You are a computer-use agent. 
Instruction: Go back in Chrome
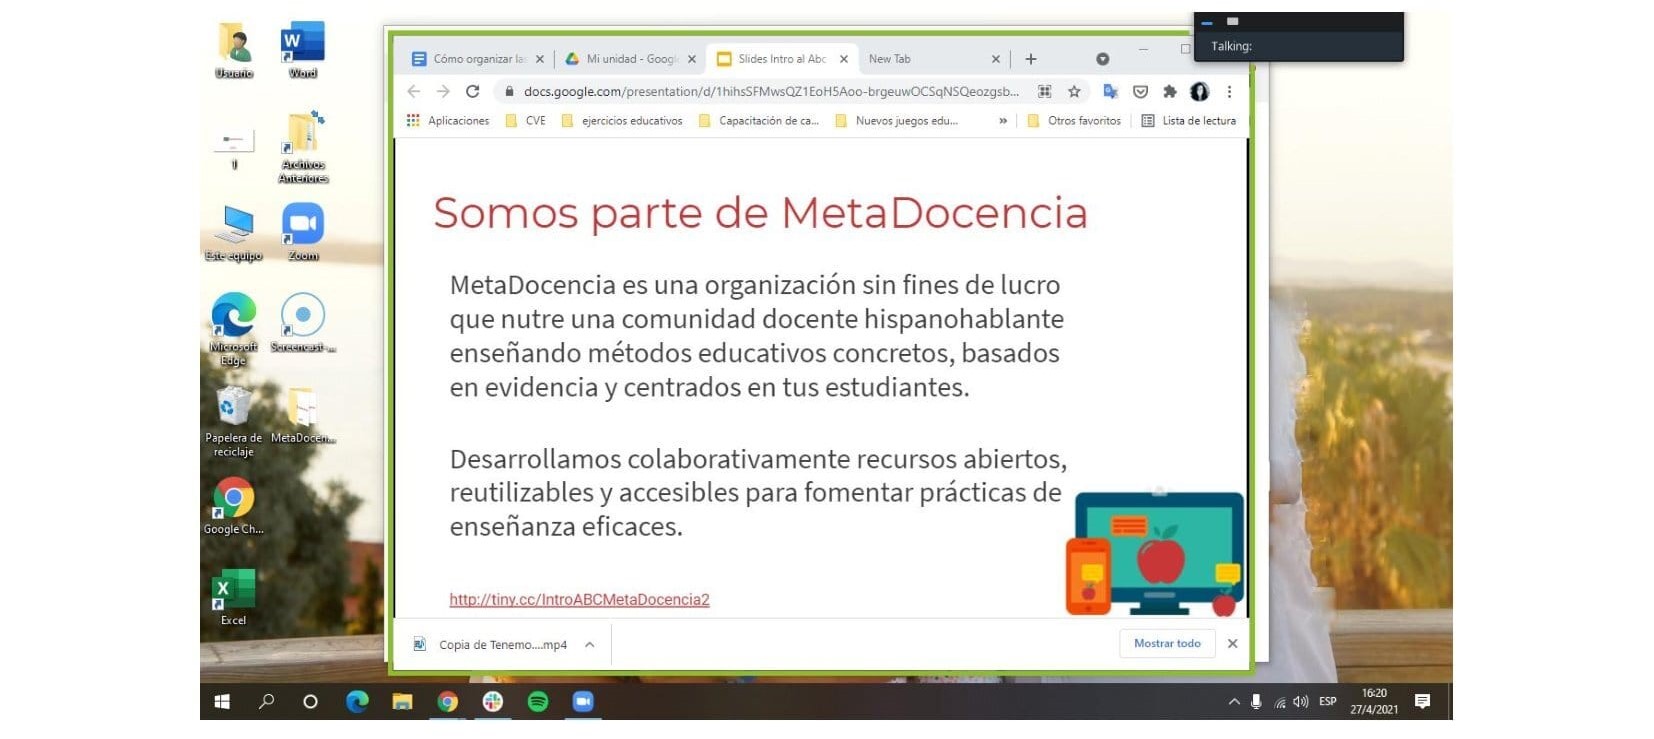[414, 91]
